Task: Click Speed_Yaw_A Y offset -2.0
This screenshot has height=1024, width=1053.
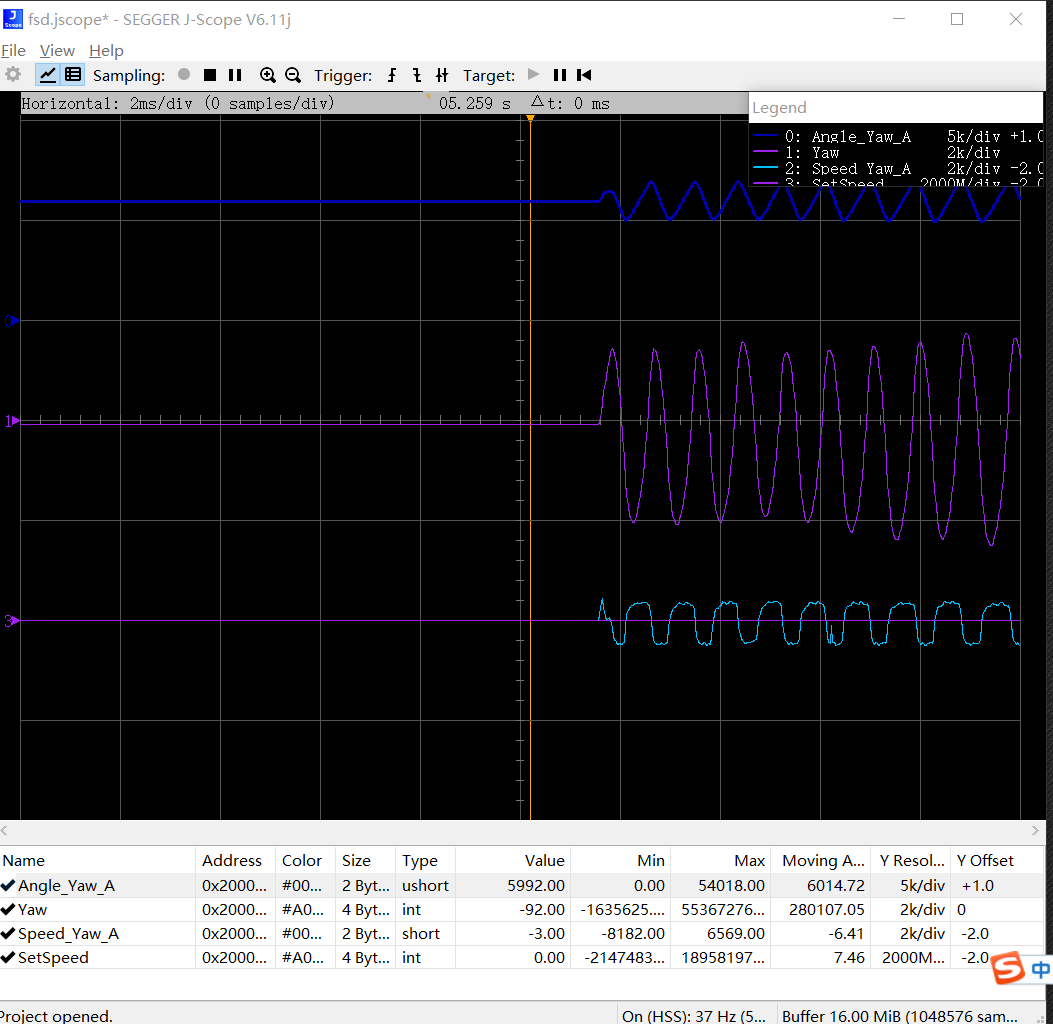Action: [x=997, y=934]
